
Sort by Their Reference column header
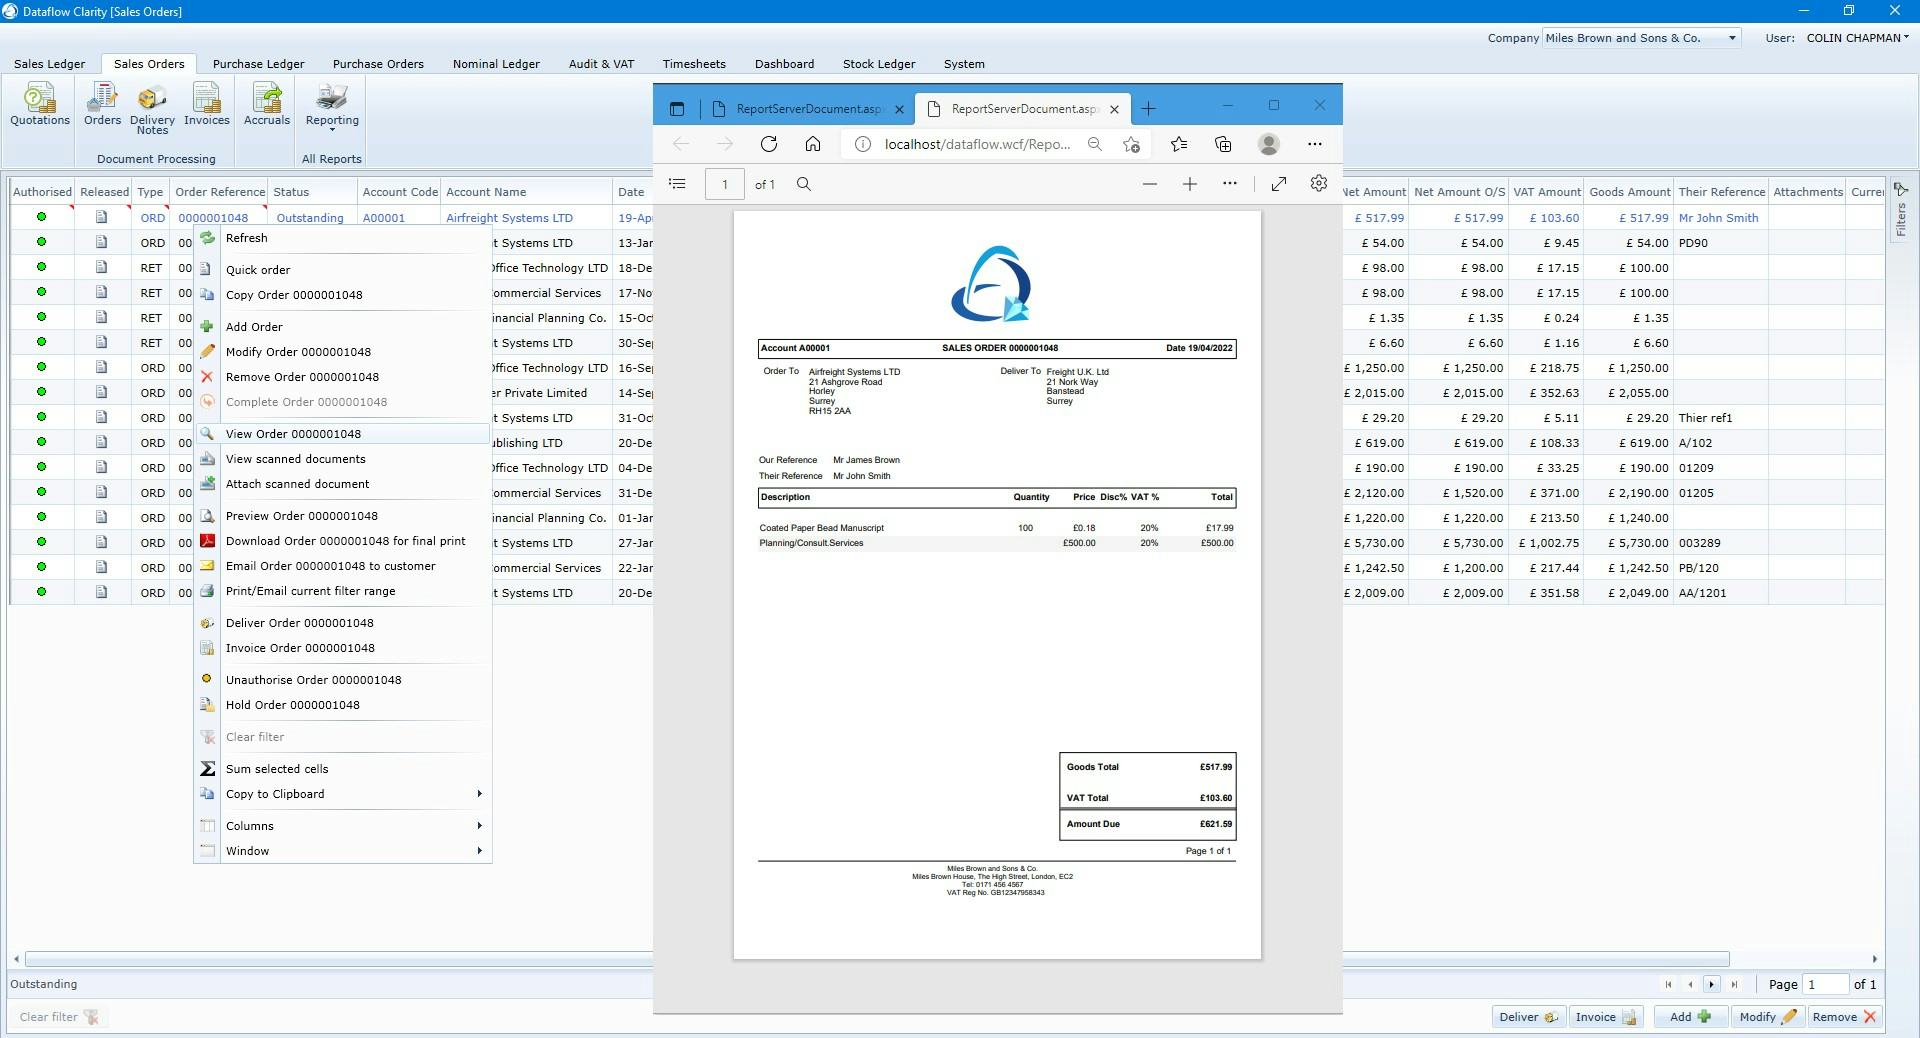[1721, 192]
